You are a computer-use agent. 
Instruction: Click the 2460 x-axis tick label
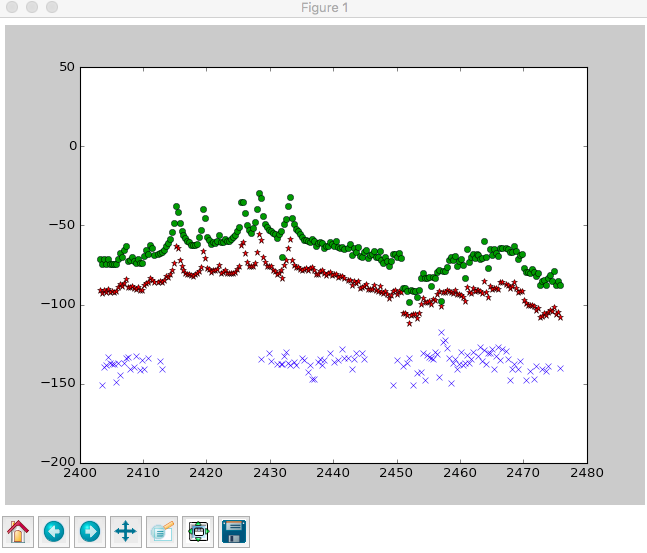click(460, 473)
